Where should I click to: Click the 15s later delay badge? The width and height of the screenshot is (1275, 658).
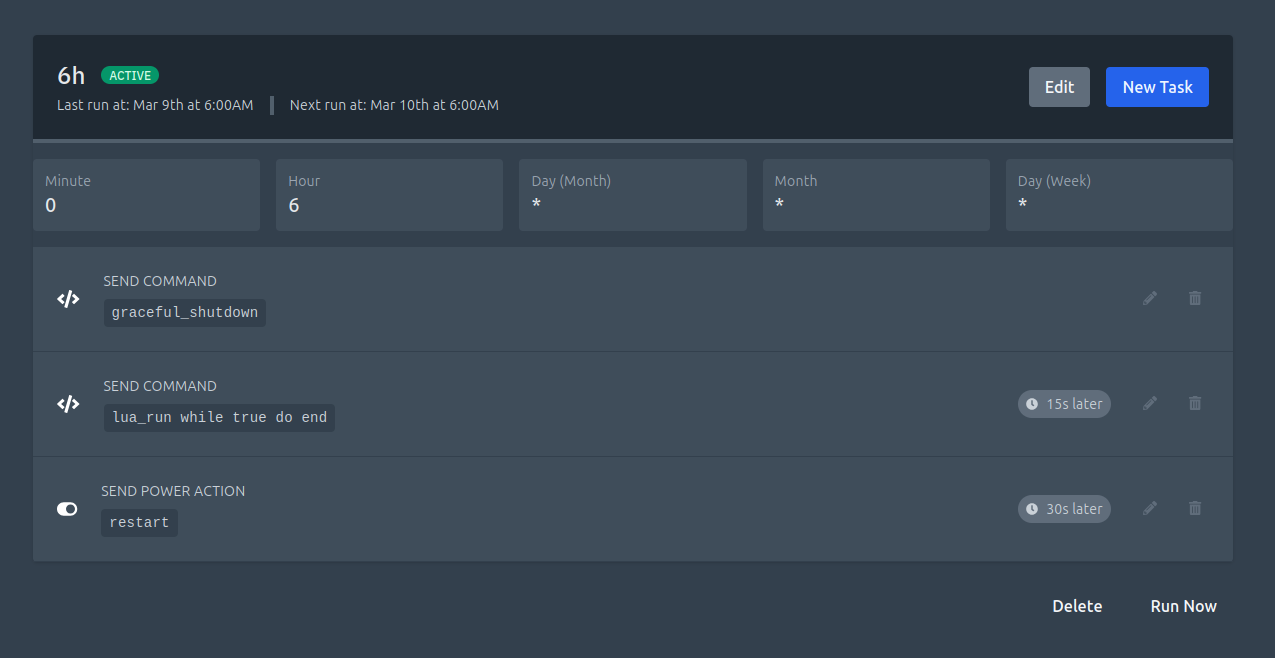1064,404
